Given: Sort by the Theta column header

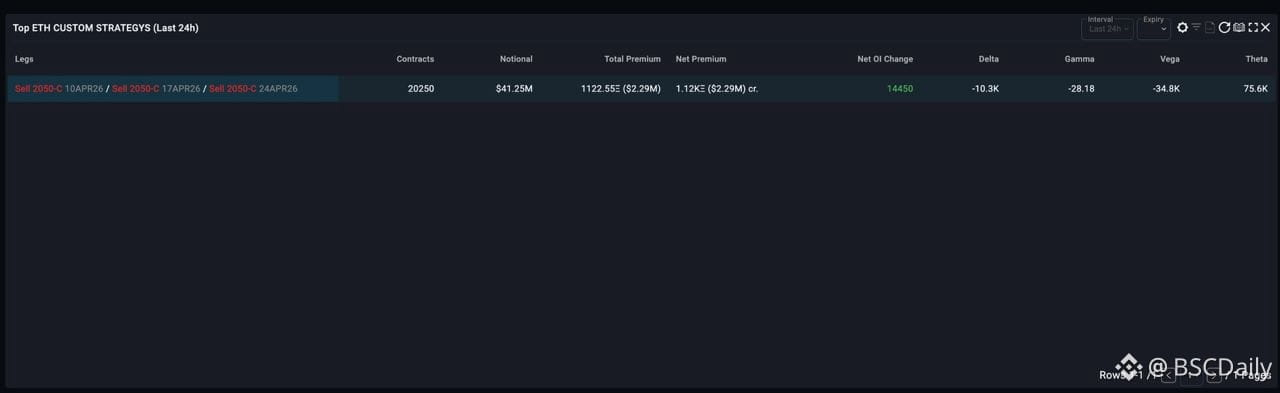Looking at the screenshot, I should tap(1256, 59).
